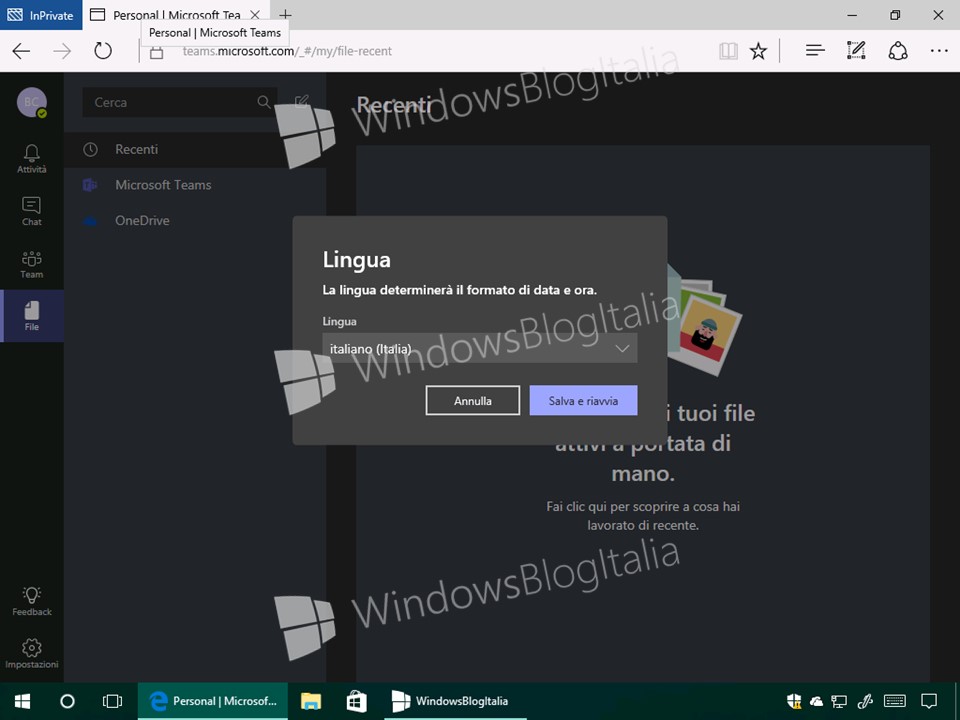
Task: Open Impostazioni settings gear
Action: [31, 654]
